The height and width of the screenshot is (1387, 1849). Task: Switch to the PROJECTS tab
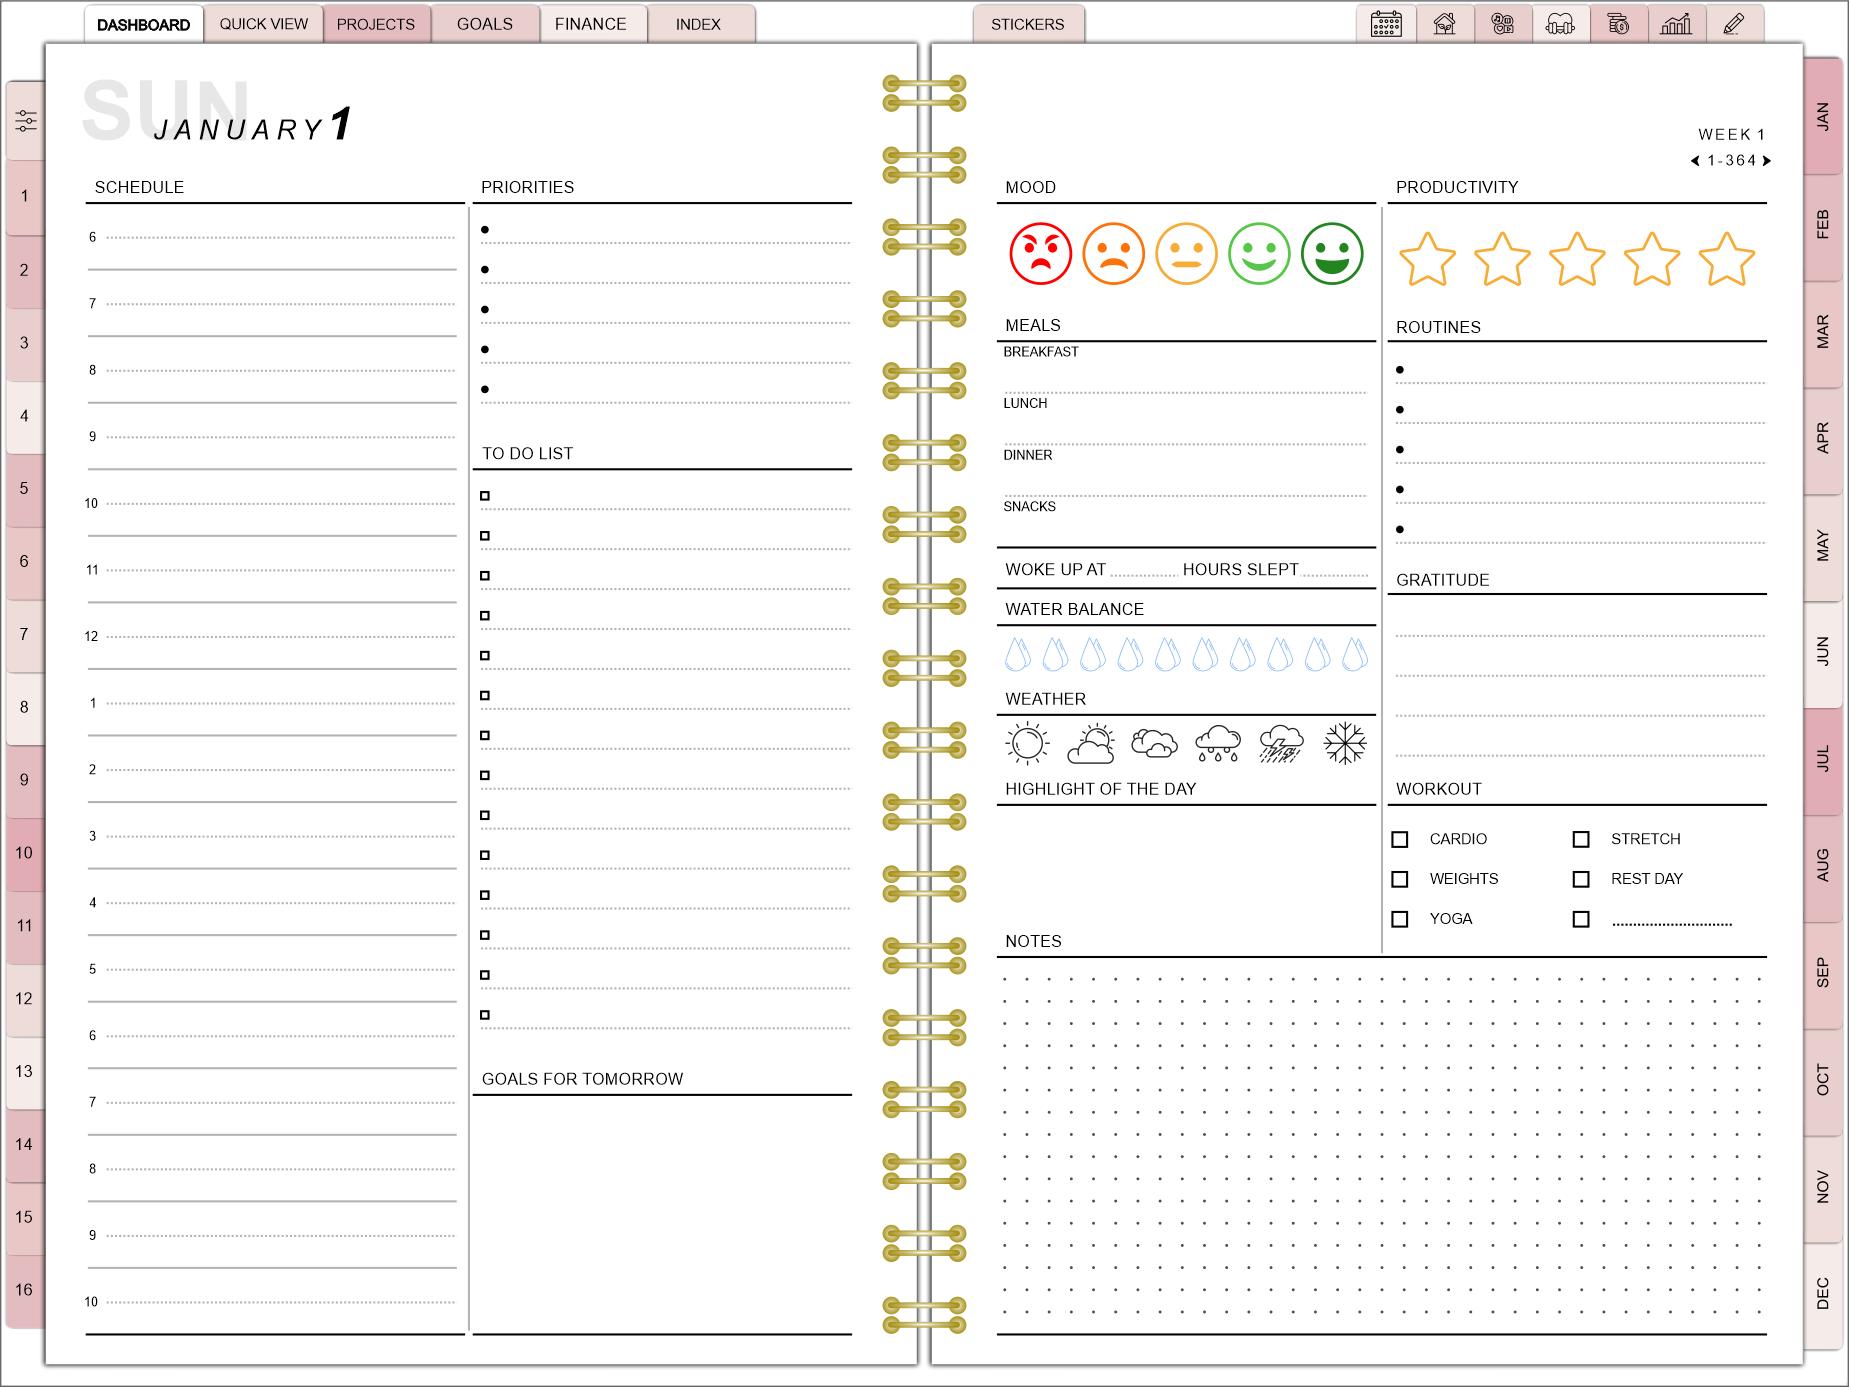[x=376, y=24]
